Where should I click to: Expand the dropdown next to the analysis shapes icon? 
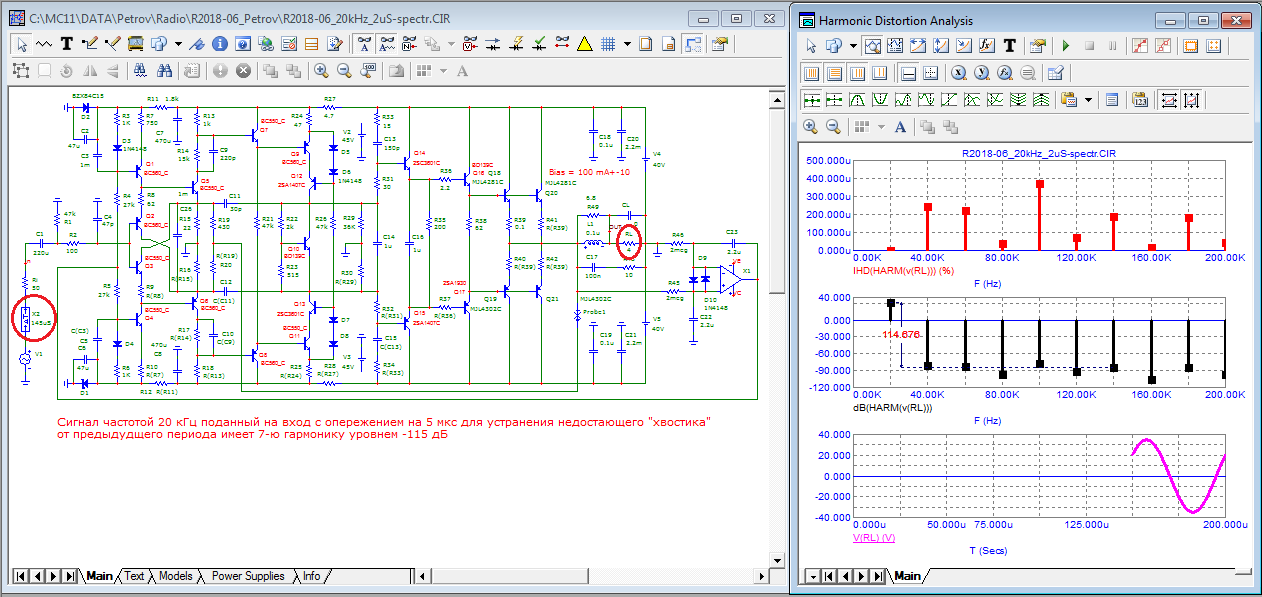[x=853, y=46]
